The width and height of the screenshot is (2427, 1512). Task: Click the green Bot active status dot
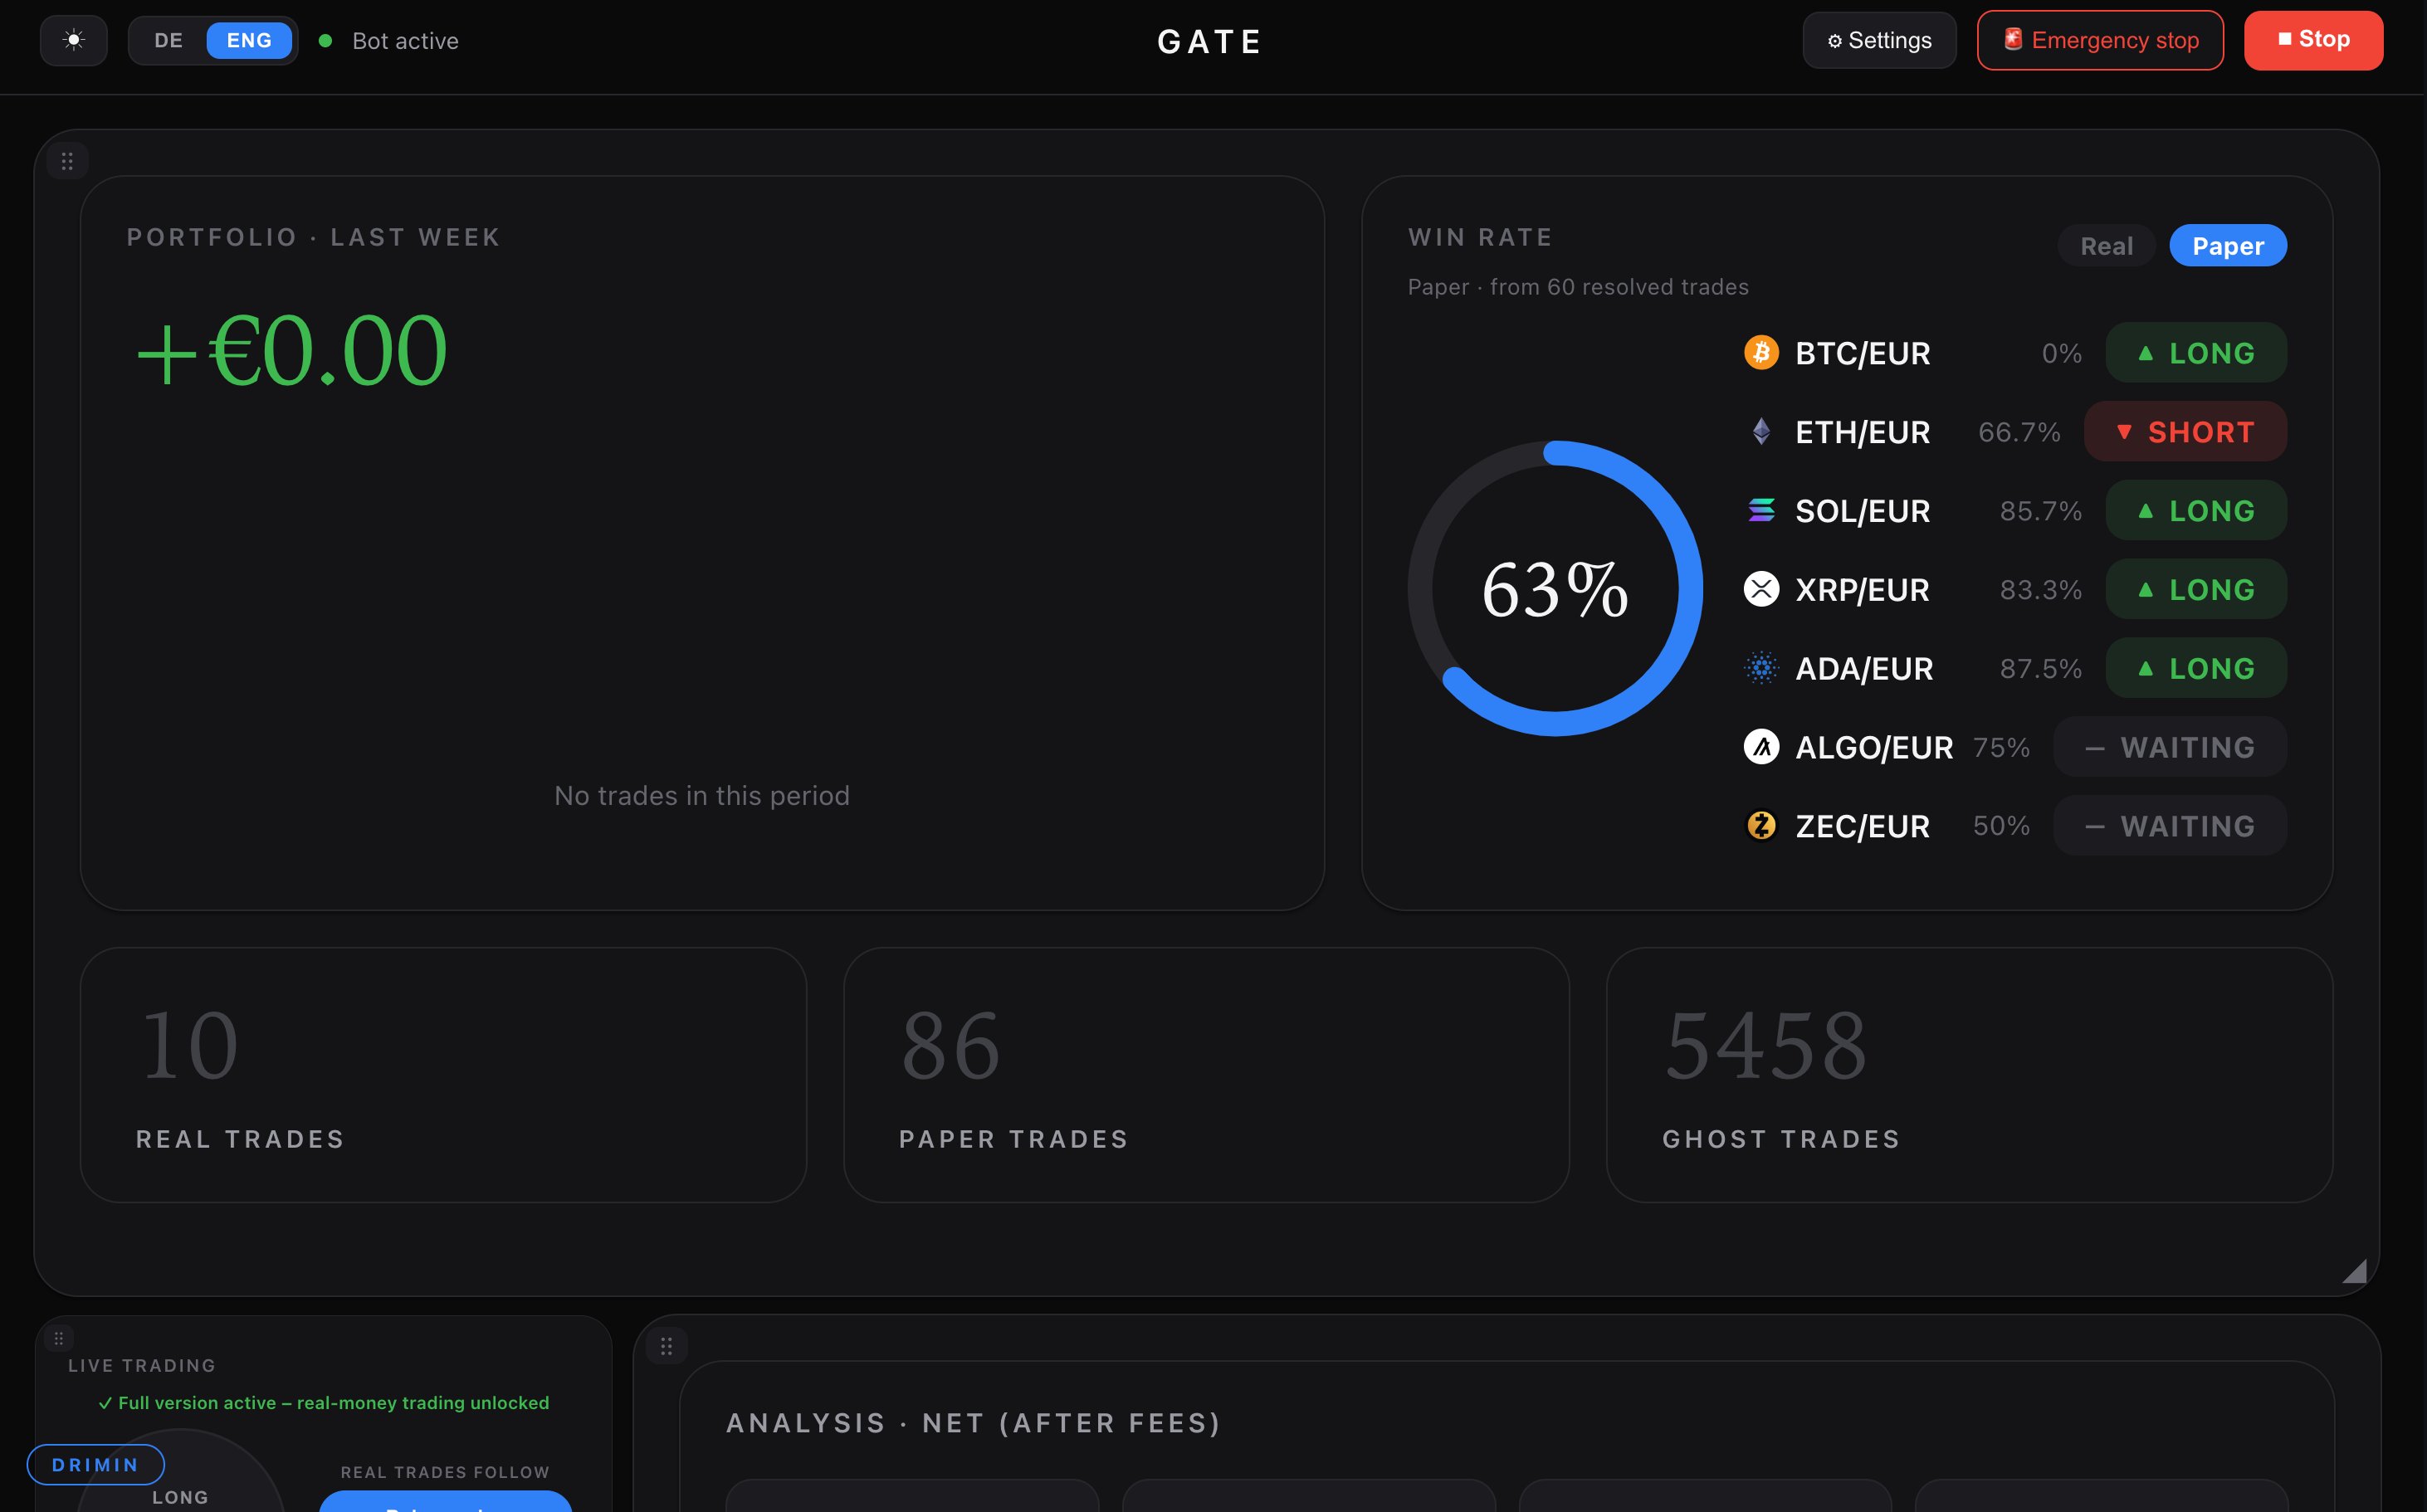tap(325, 41)
